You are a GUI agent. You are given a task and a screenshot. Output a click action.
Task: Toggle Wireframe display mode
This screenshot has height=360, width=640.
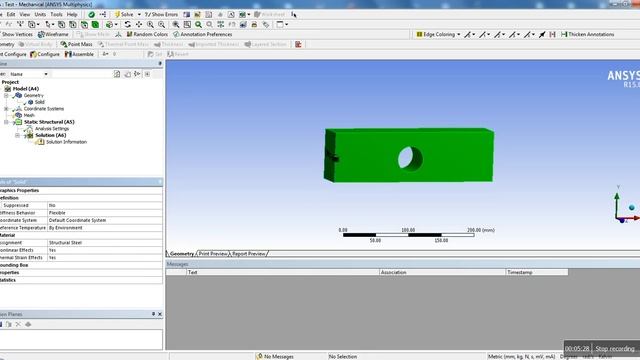point(53,34)
